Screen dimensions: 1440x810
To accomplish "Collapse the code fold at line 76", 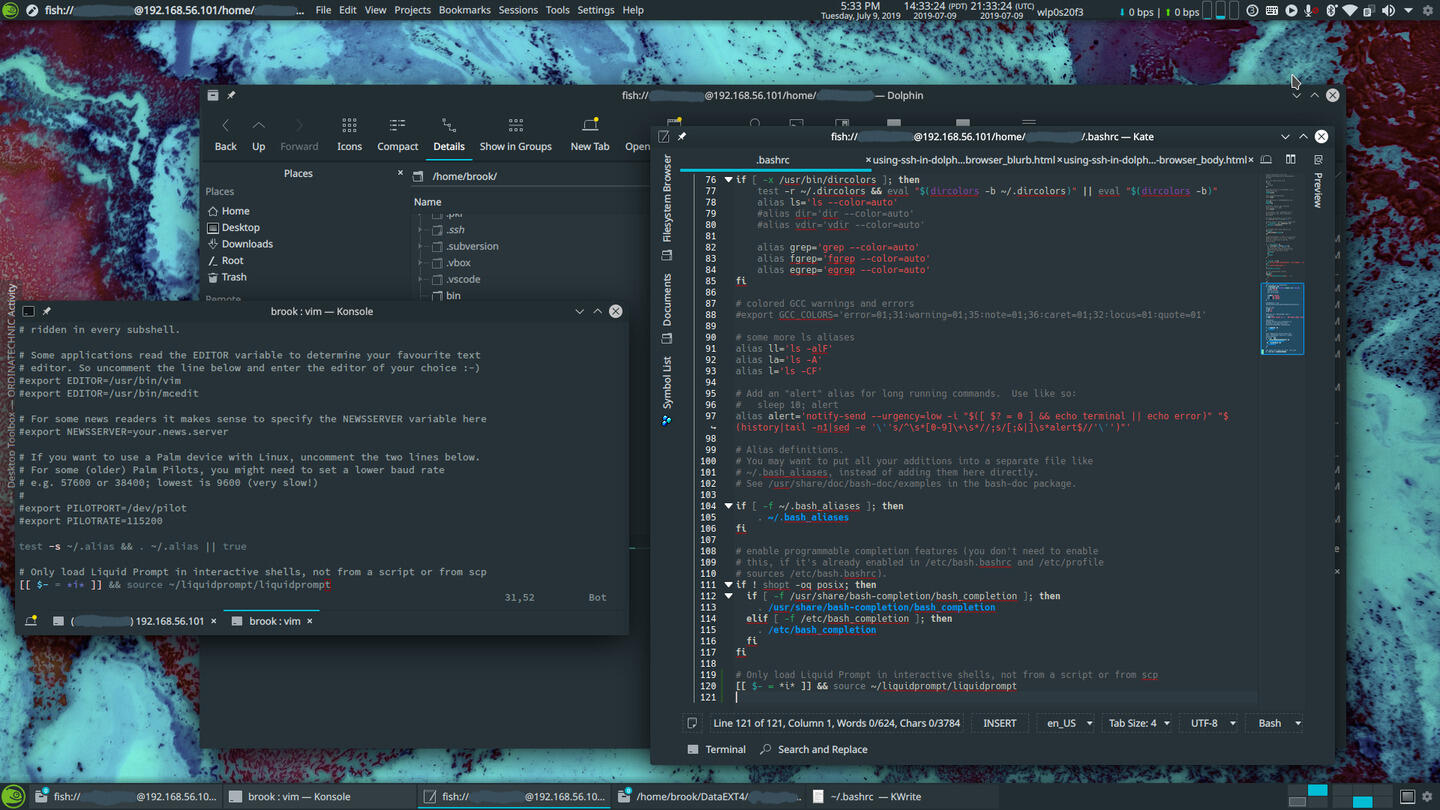I will pyautogui.click(x=728, y=180).
